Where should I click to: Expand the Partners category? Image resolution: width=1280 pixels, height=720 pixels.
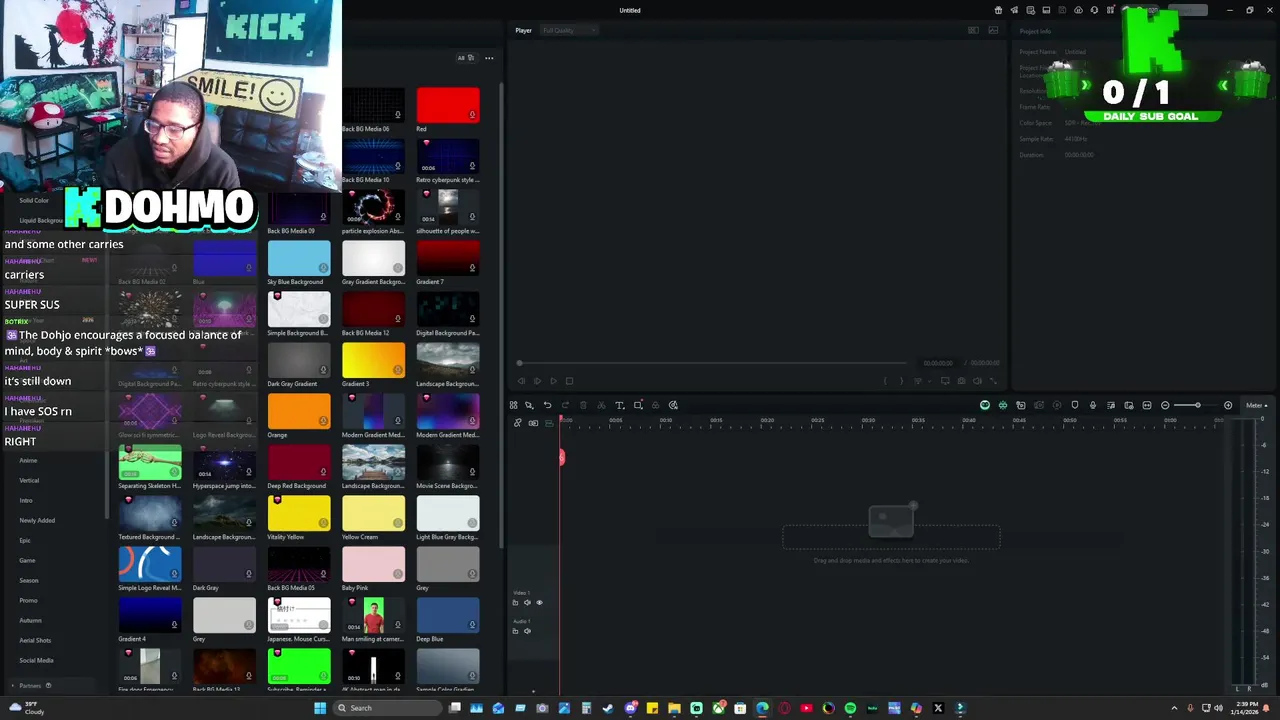pos(30,686)
